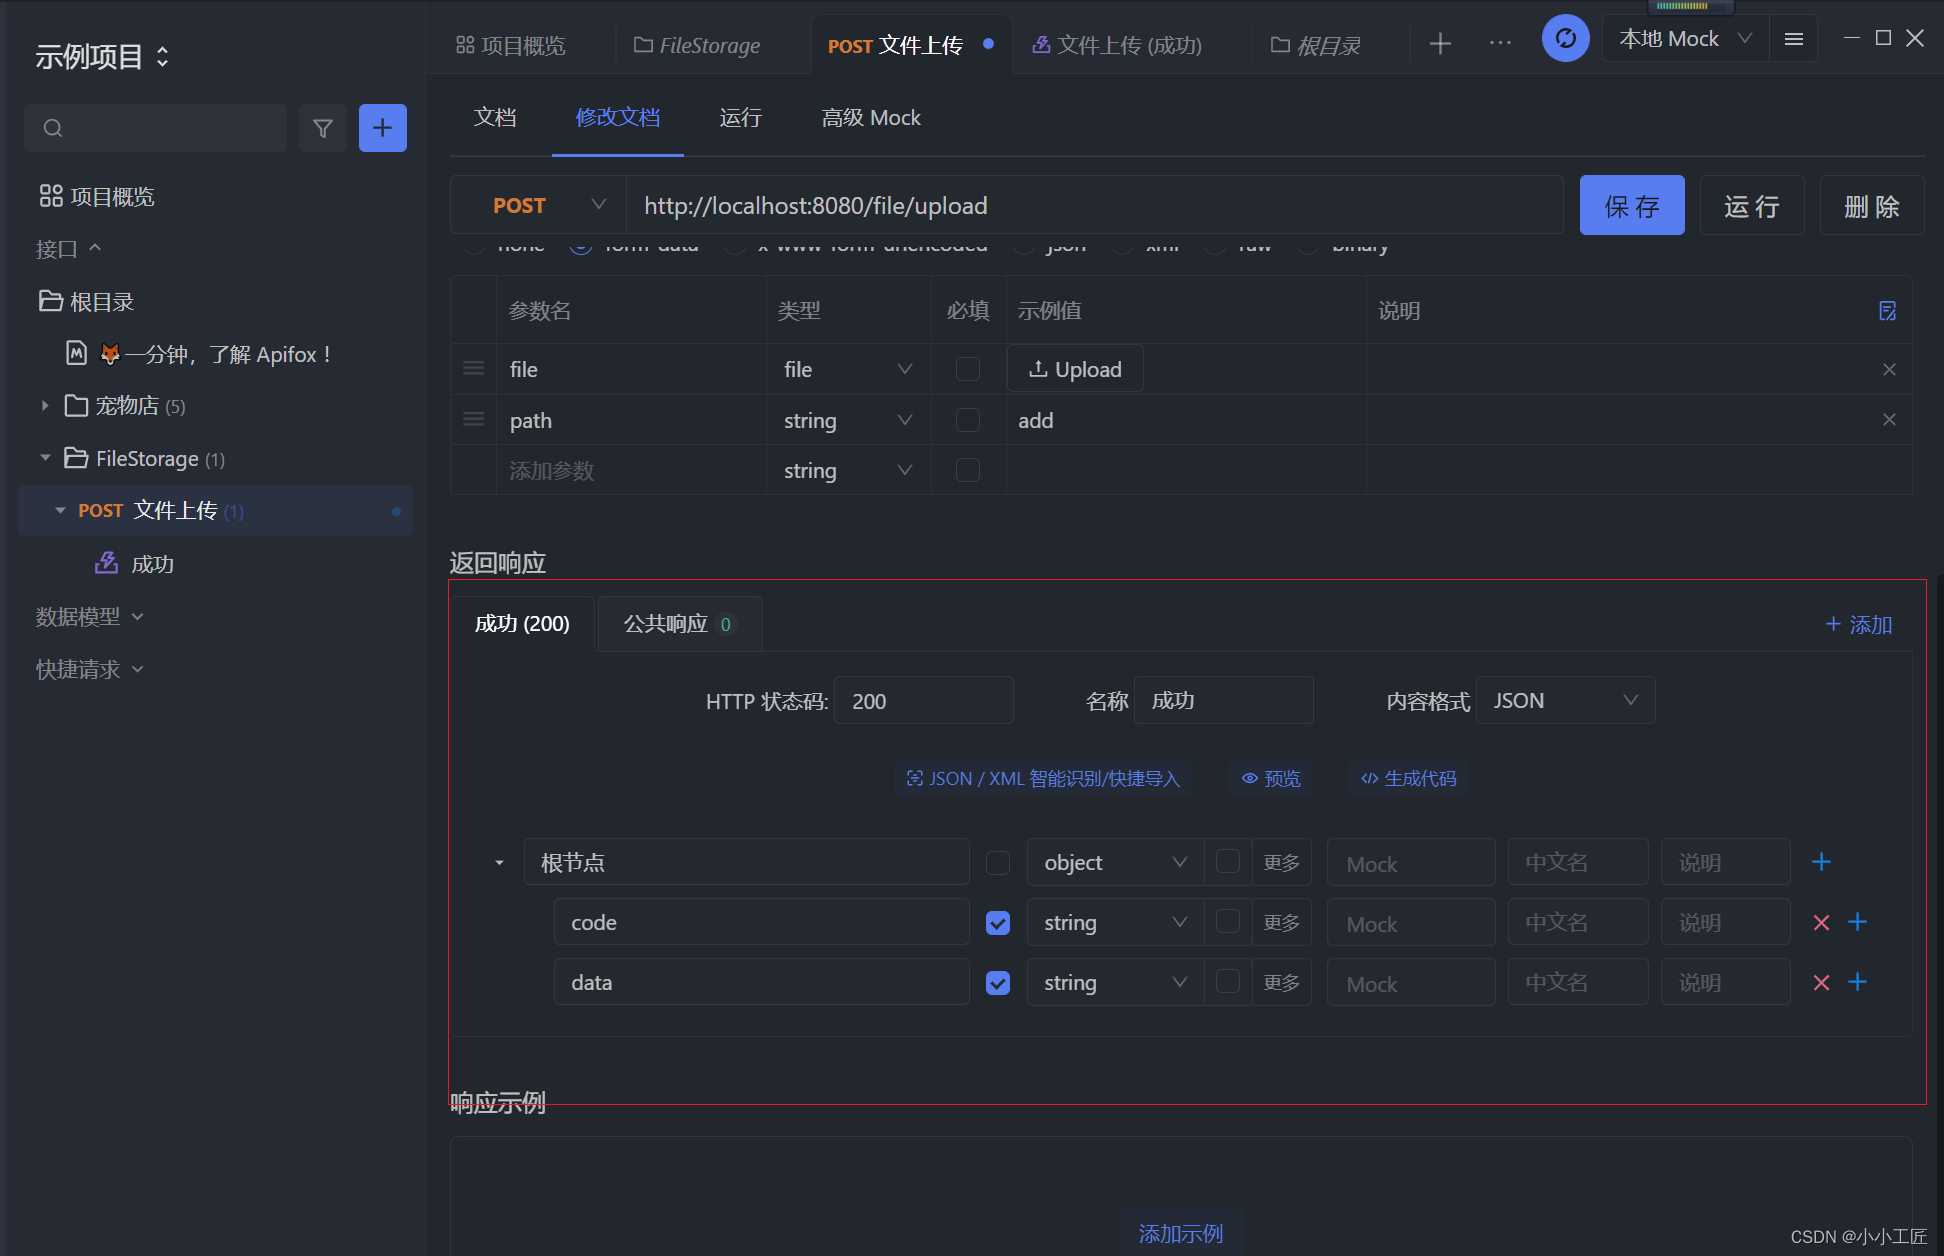Screen dimensions: 1944x1256
Task: Open object type dropdown for root node
Action: (x=1115, y=862)
